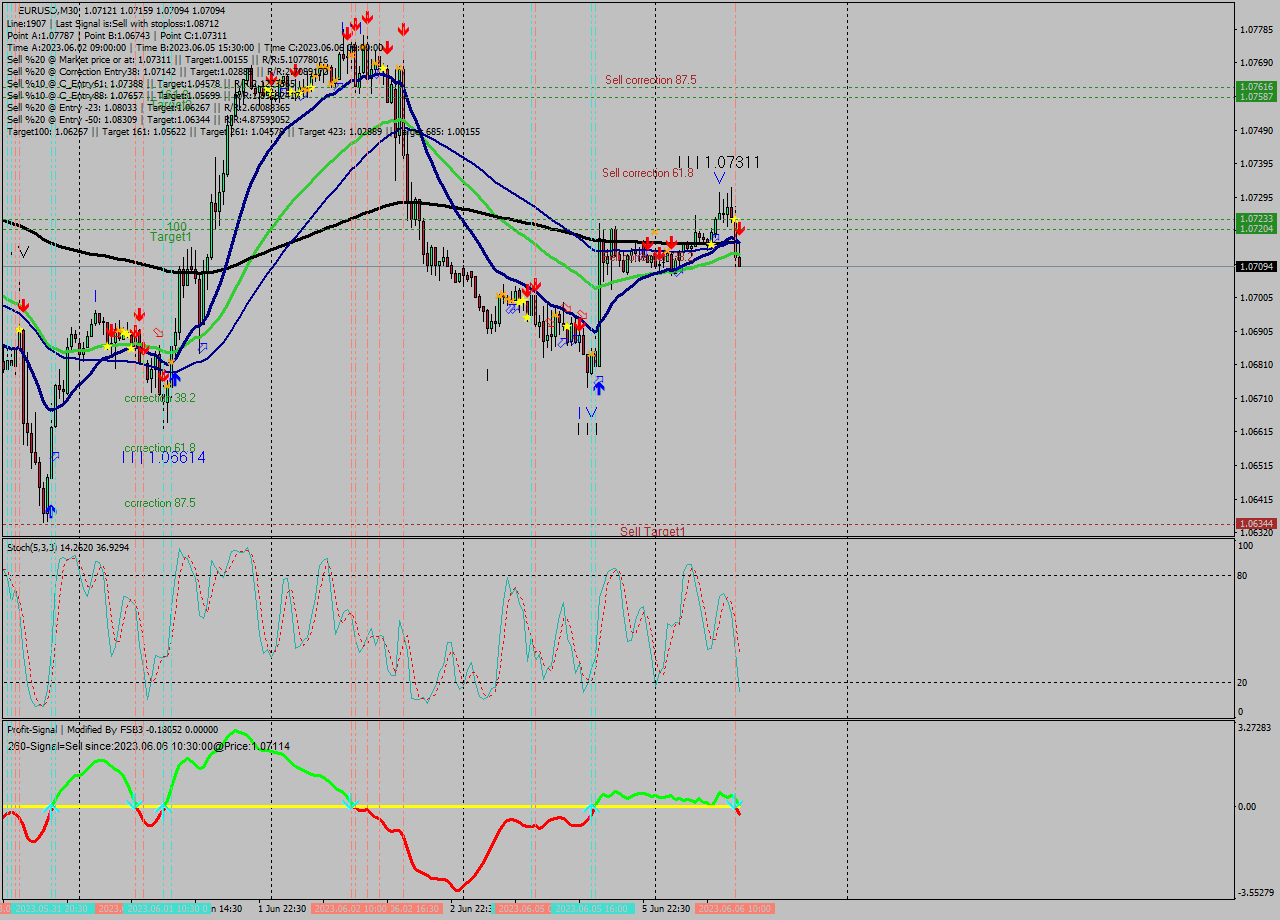Click the red sell arrow above the latest candles
This screenshot has height=920, width=1280.
[x=737, y=228]
